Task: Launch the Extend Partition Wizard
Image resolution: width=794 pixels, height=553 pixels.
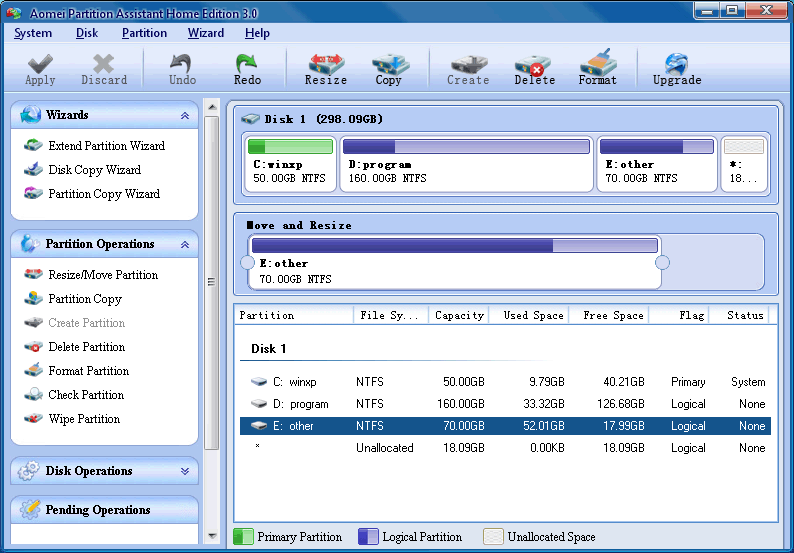Action: 106,146
